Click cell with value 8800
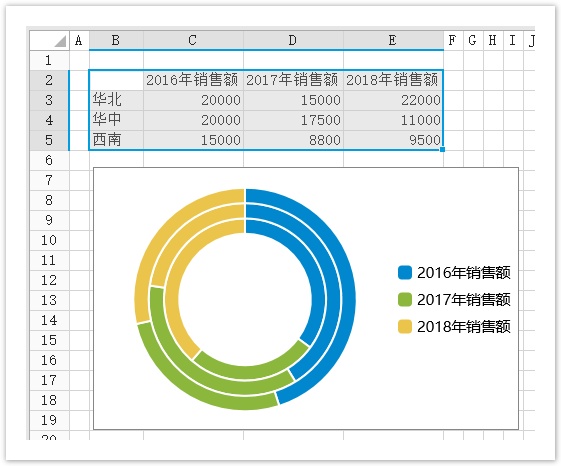The height and width of the screenshot is (466, 561). click(293, 140)
